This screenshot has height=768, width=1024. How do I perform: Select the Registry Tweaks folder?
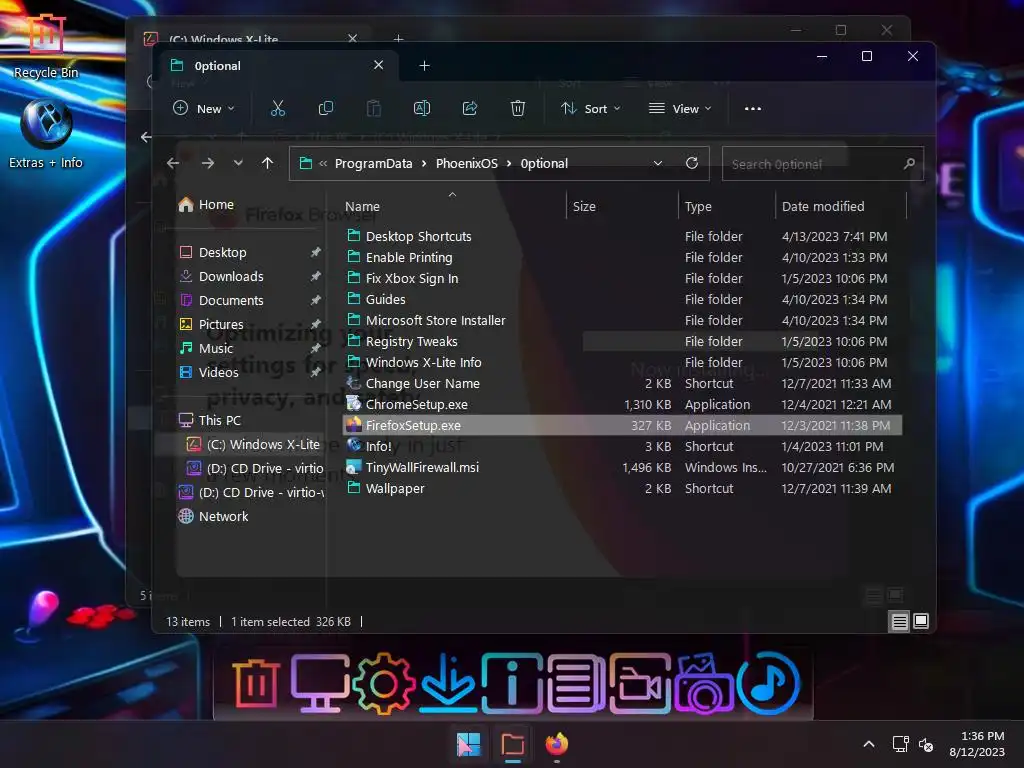coord(622,342)
